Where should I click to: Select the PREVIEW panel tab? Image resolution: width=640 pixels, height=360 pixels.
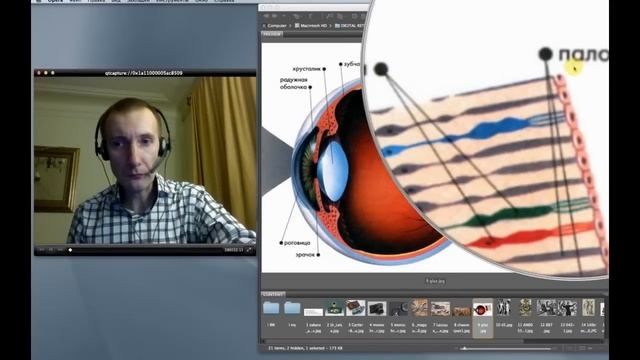pyautogui.click(x=272, y=34)
